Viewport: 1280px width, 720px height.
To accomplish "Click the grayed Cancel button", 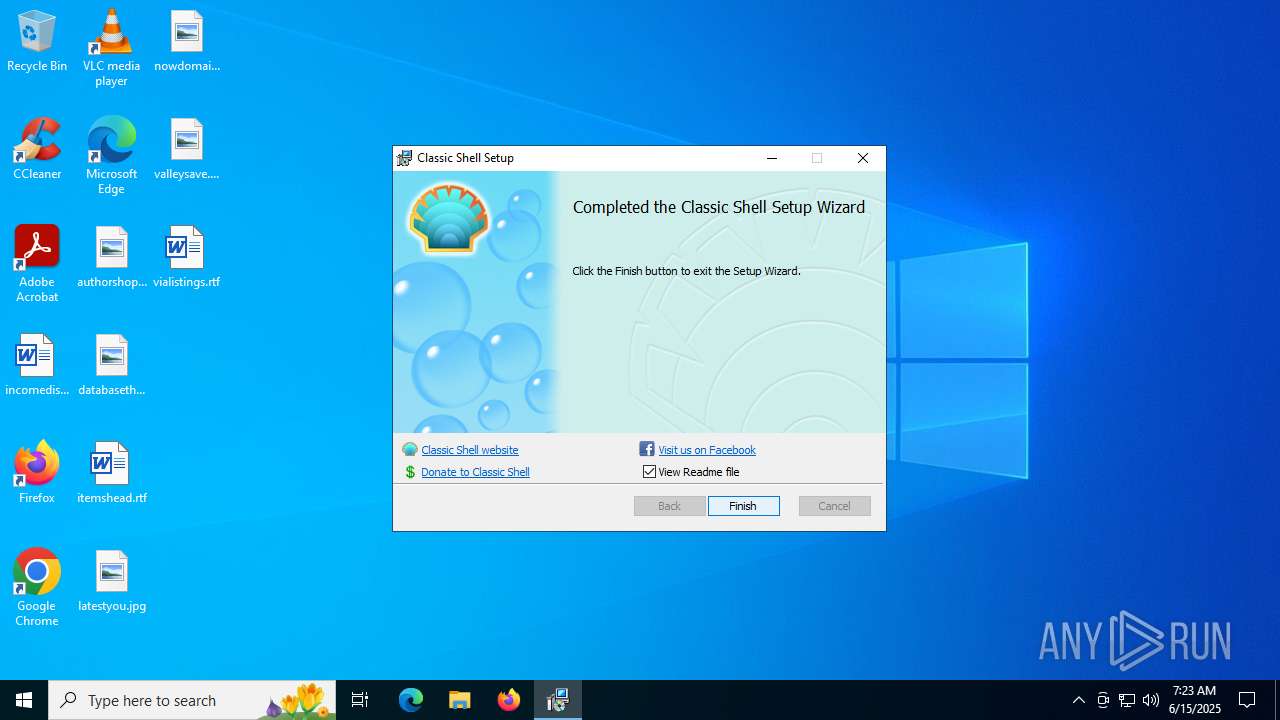I will 834,506.
